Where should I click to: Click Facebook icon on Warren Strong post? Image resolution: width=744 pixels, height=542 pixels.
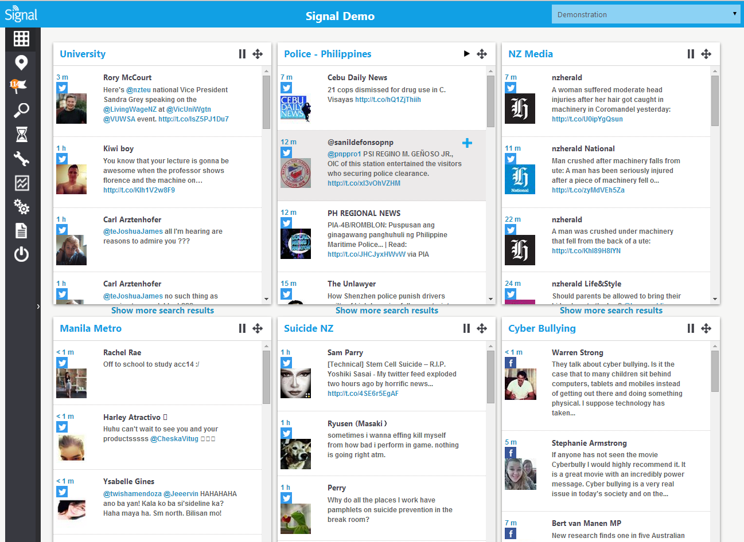[x=511, y=363]
